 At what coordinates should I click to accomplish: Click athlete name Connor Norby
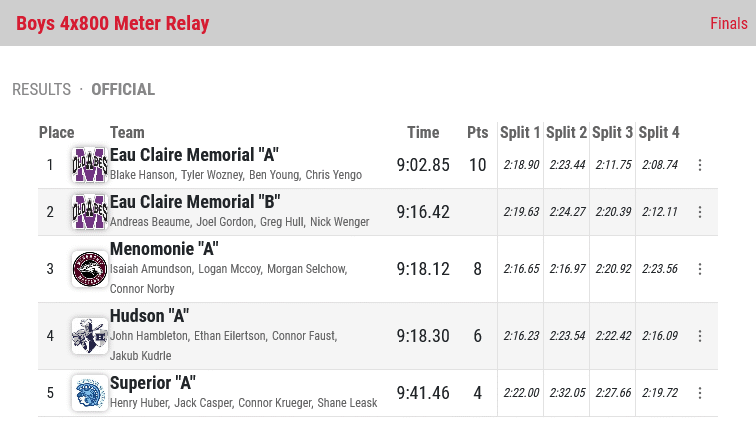[142, 289]
